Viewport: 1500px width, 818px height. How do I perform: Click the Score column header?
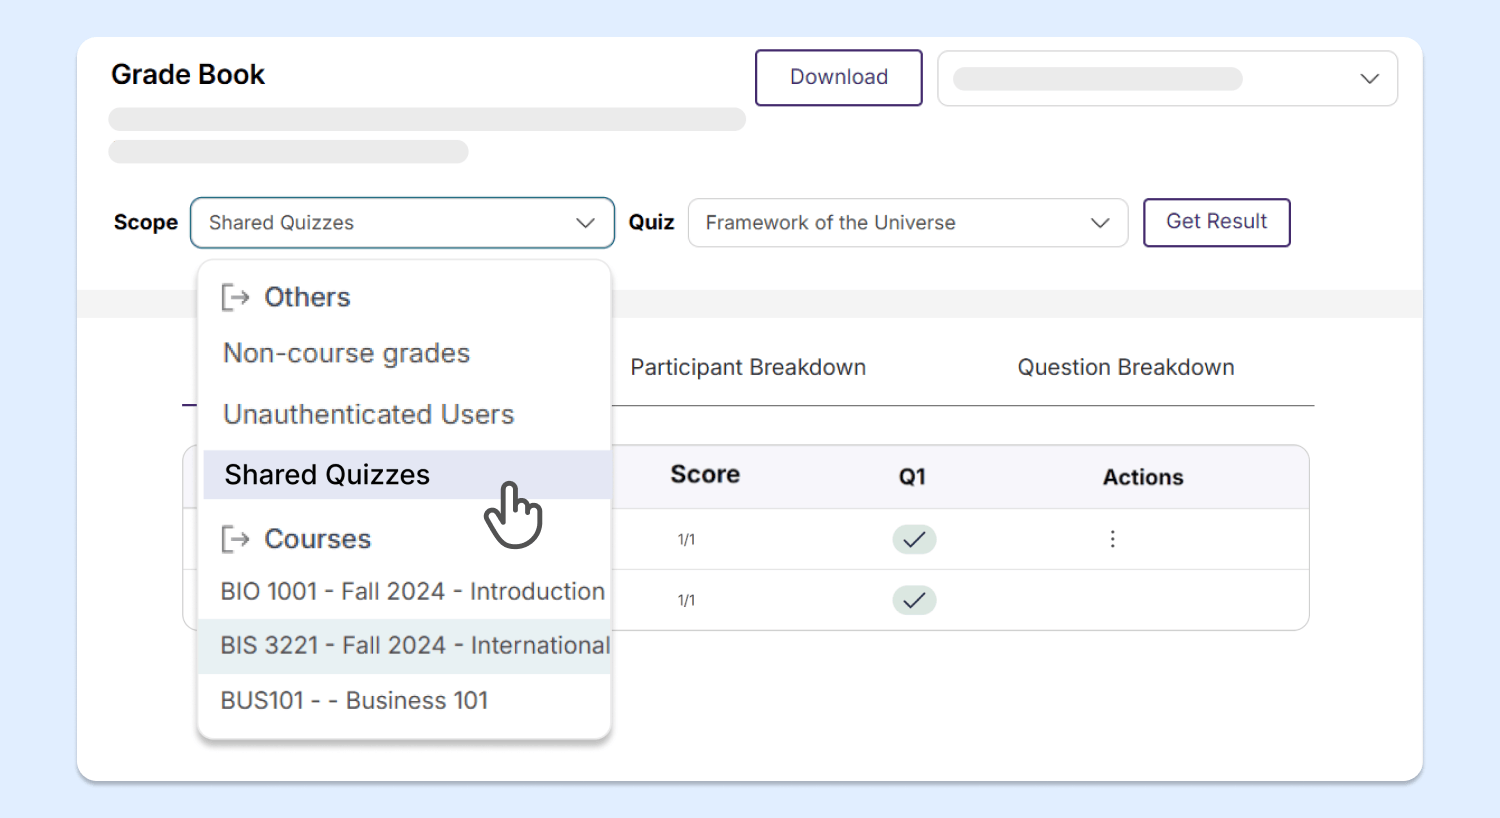(x=705, y=474)
